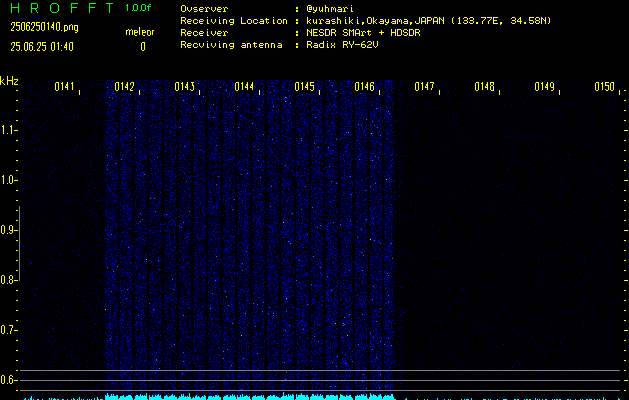Click frequency label 0.6
This screenshot has height=400, width=629.
(7, 380)
